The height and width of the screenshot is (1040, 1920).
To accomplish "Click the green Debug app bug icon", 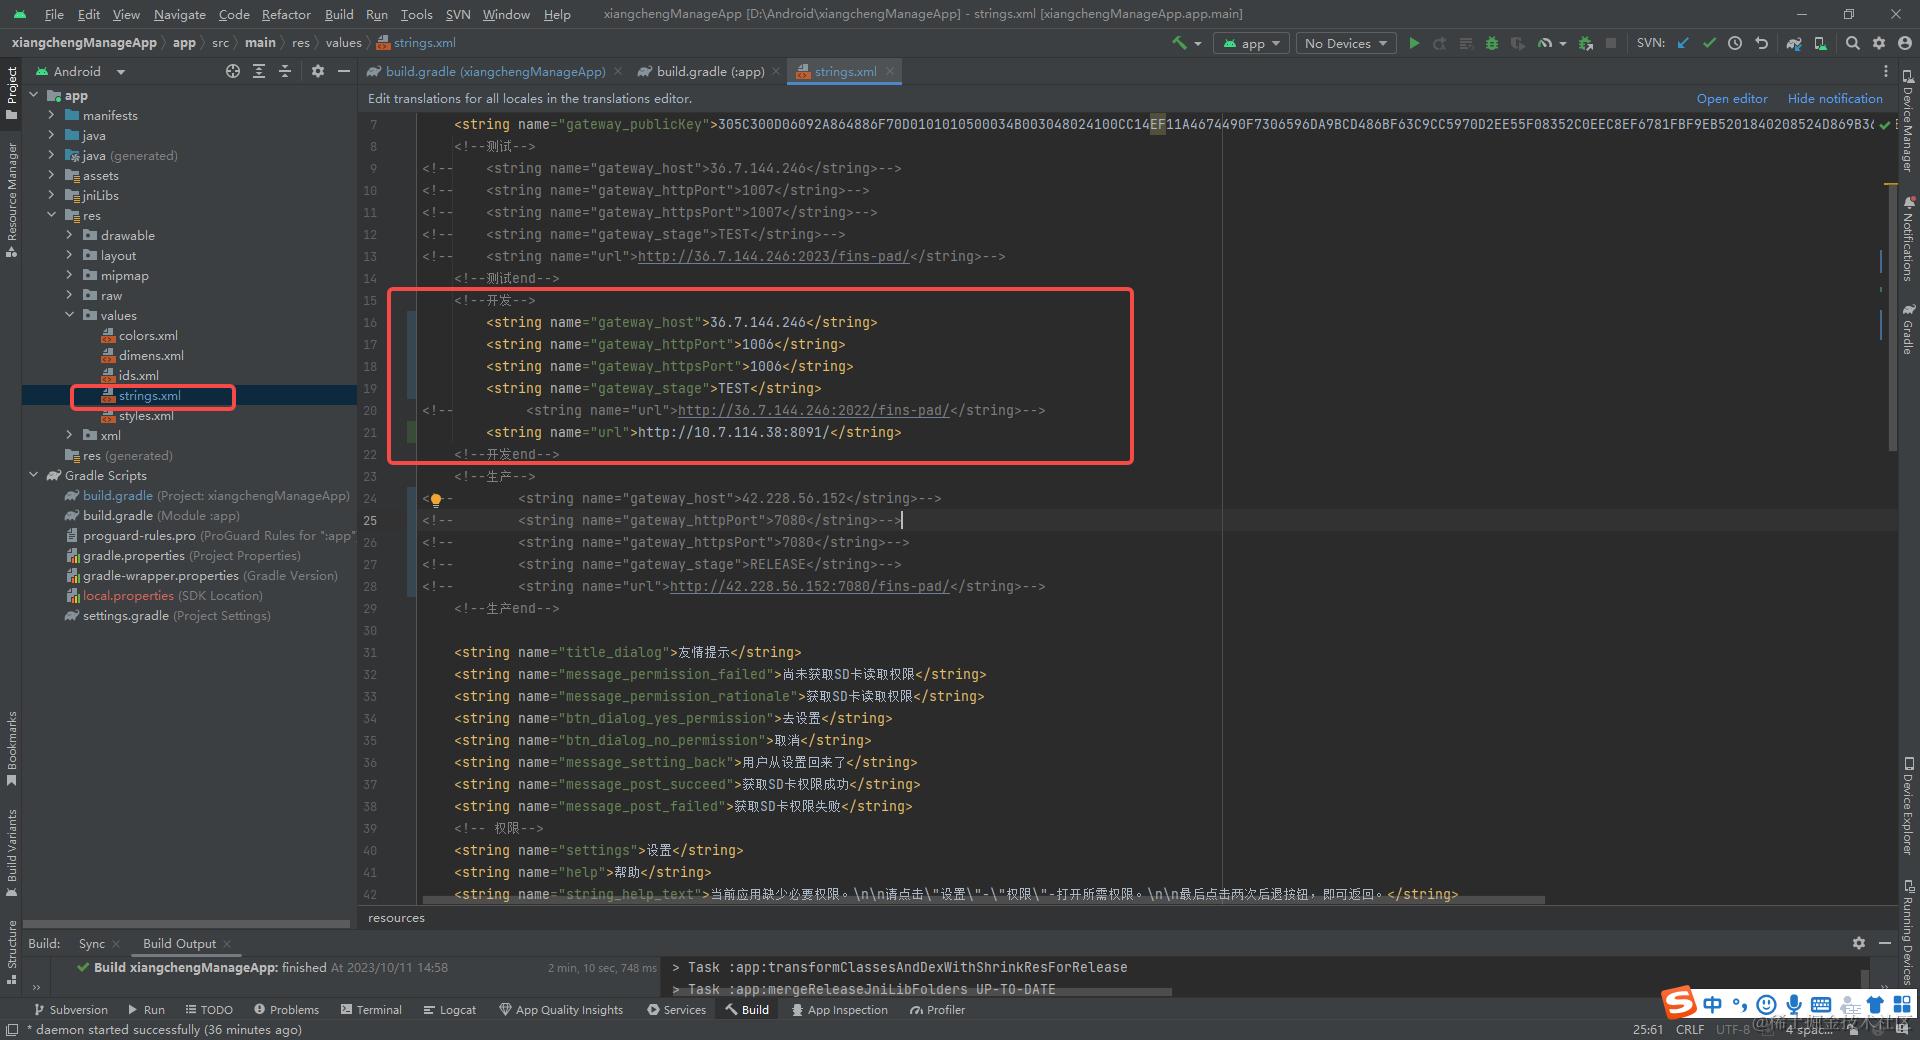I will pyautogui.click(x=1492, y=43).
